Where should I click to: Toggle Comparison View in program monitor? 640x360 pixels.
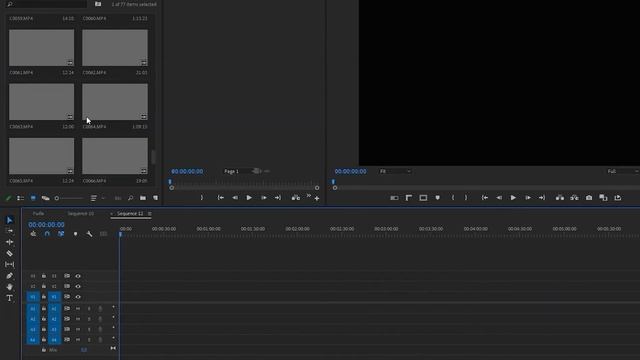[x=603, y=198]
